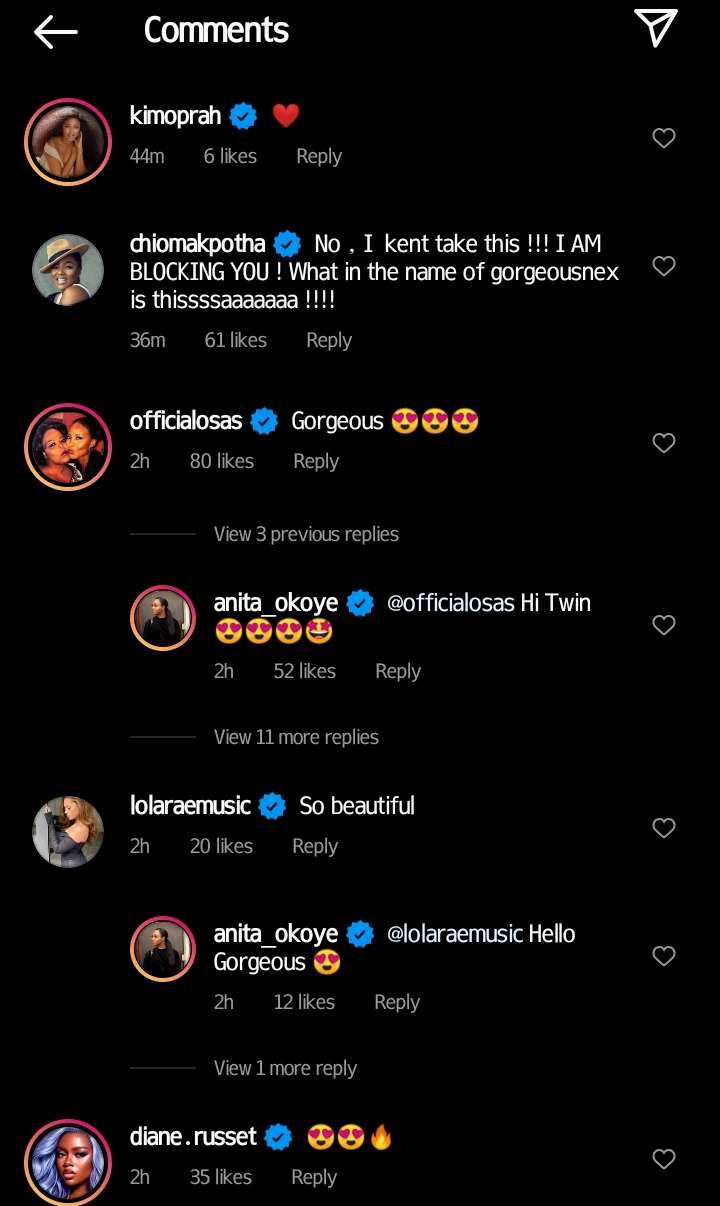Expand View 3 previous replies
This screenshot has height=1206, width=720.
coord(306,534)
